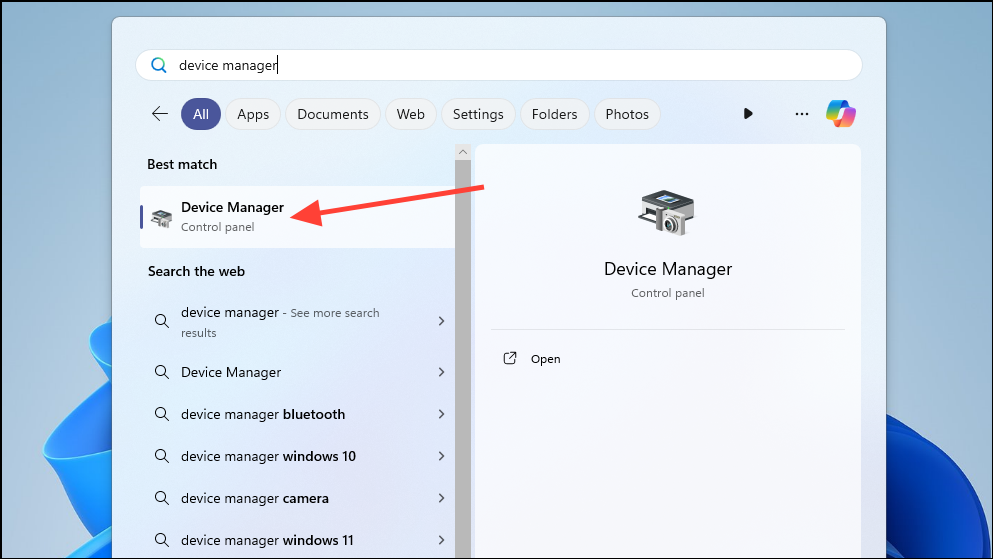This screenshot has height=559, width=993.
Task: Expand 'device manager - See more search results' chevron
Action: pos(441,321)
